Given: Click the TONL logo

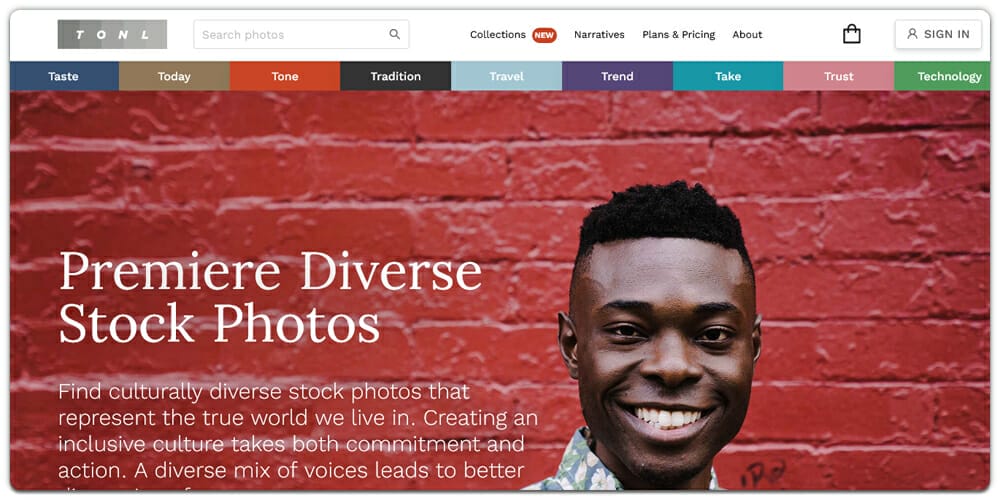Looking at the screenshot, I should pos(112,34).
